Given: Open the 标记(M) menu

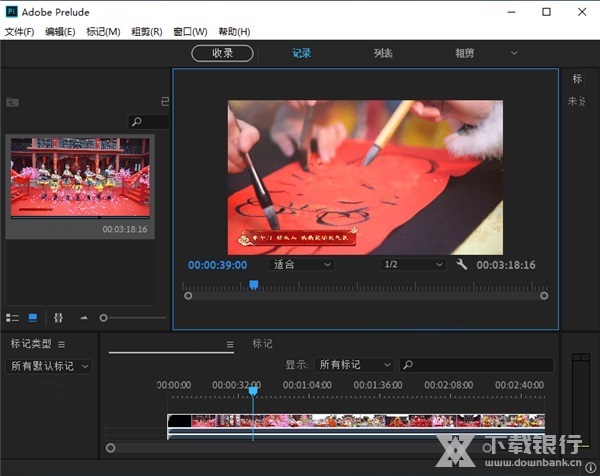Looking at the screenshot, I should pyautogui.click(x=103, y=32).
